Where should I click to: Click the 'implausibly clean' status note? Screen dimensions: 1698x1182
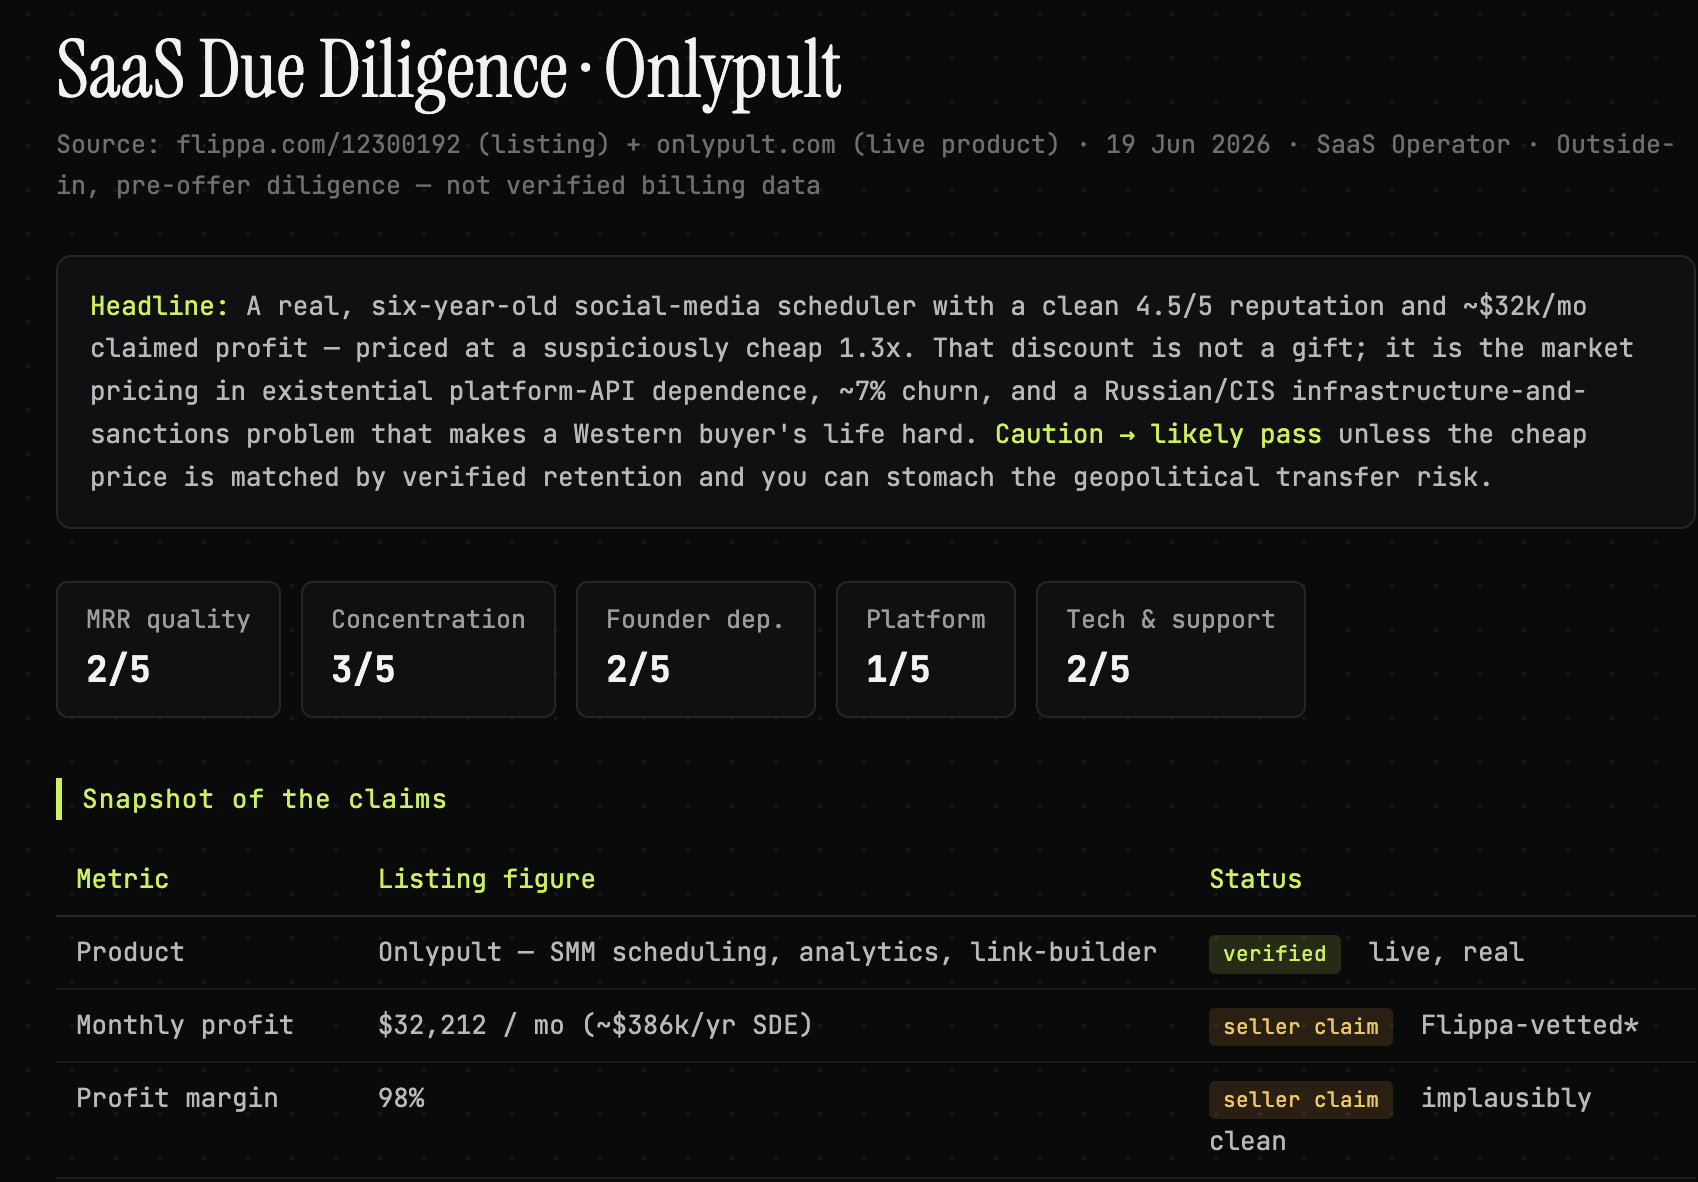pos(1400,1120)
